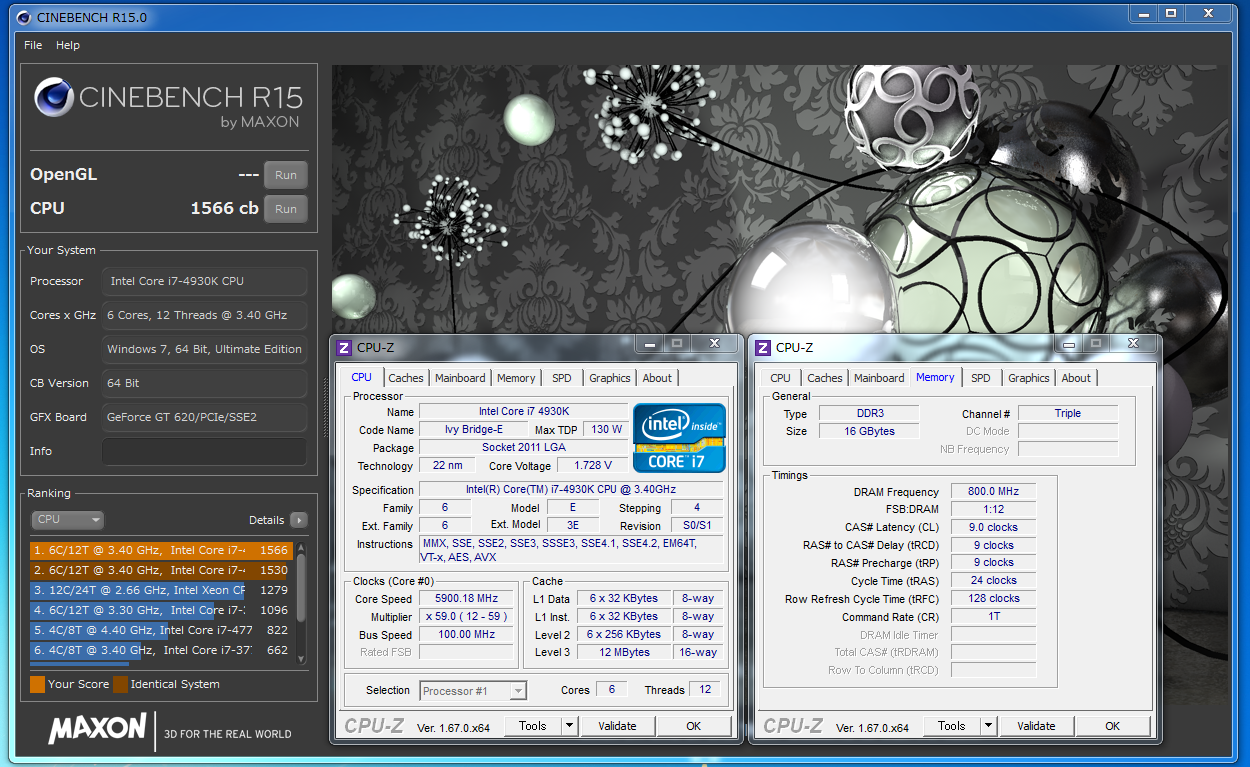
Task: Click the FSB:DRAM 1:12 value
Action: click(x=995, y=510)
